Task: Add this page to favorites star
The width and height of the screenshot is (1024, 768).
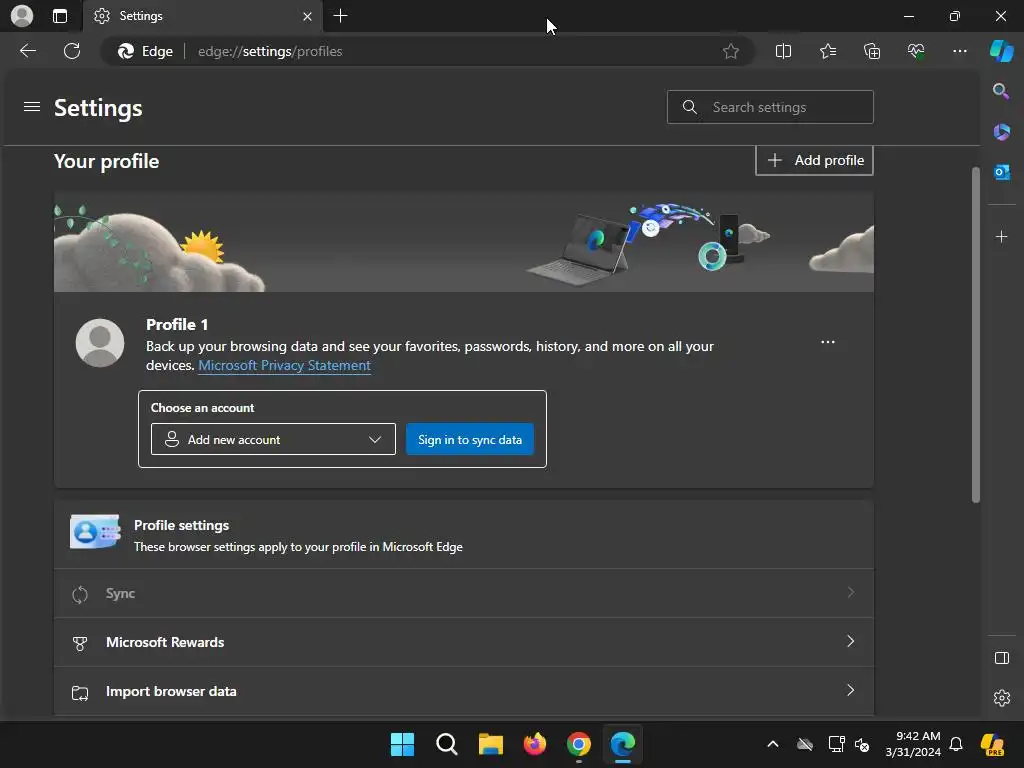Action: 731,51
